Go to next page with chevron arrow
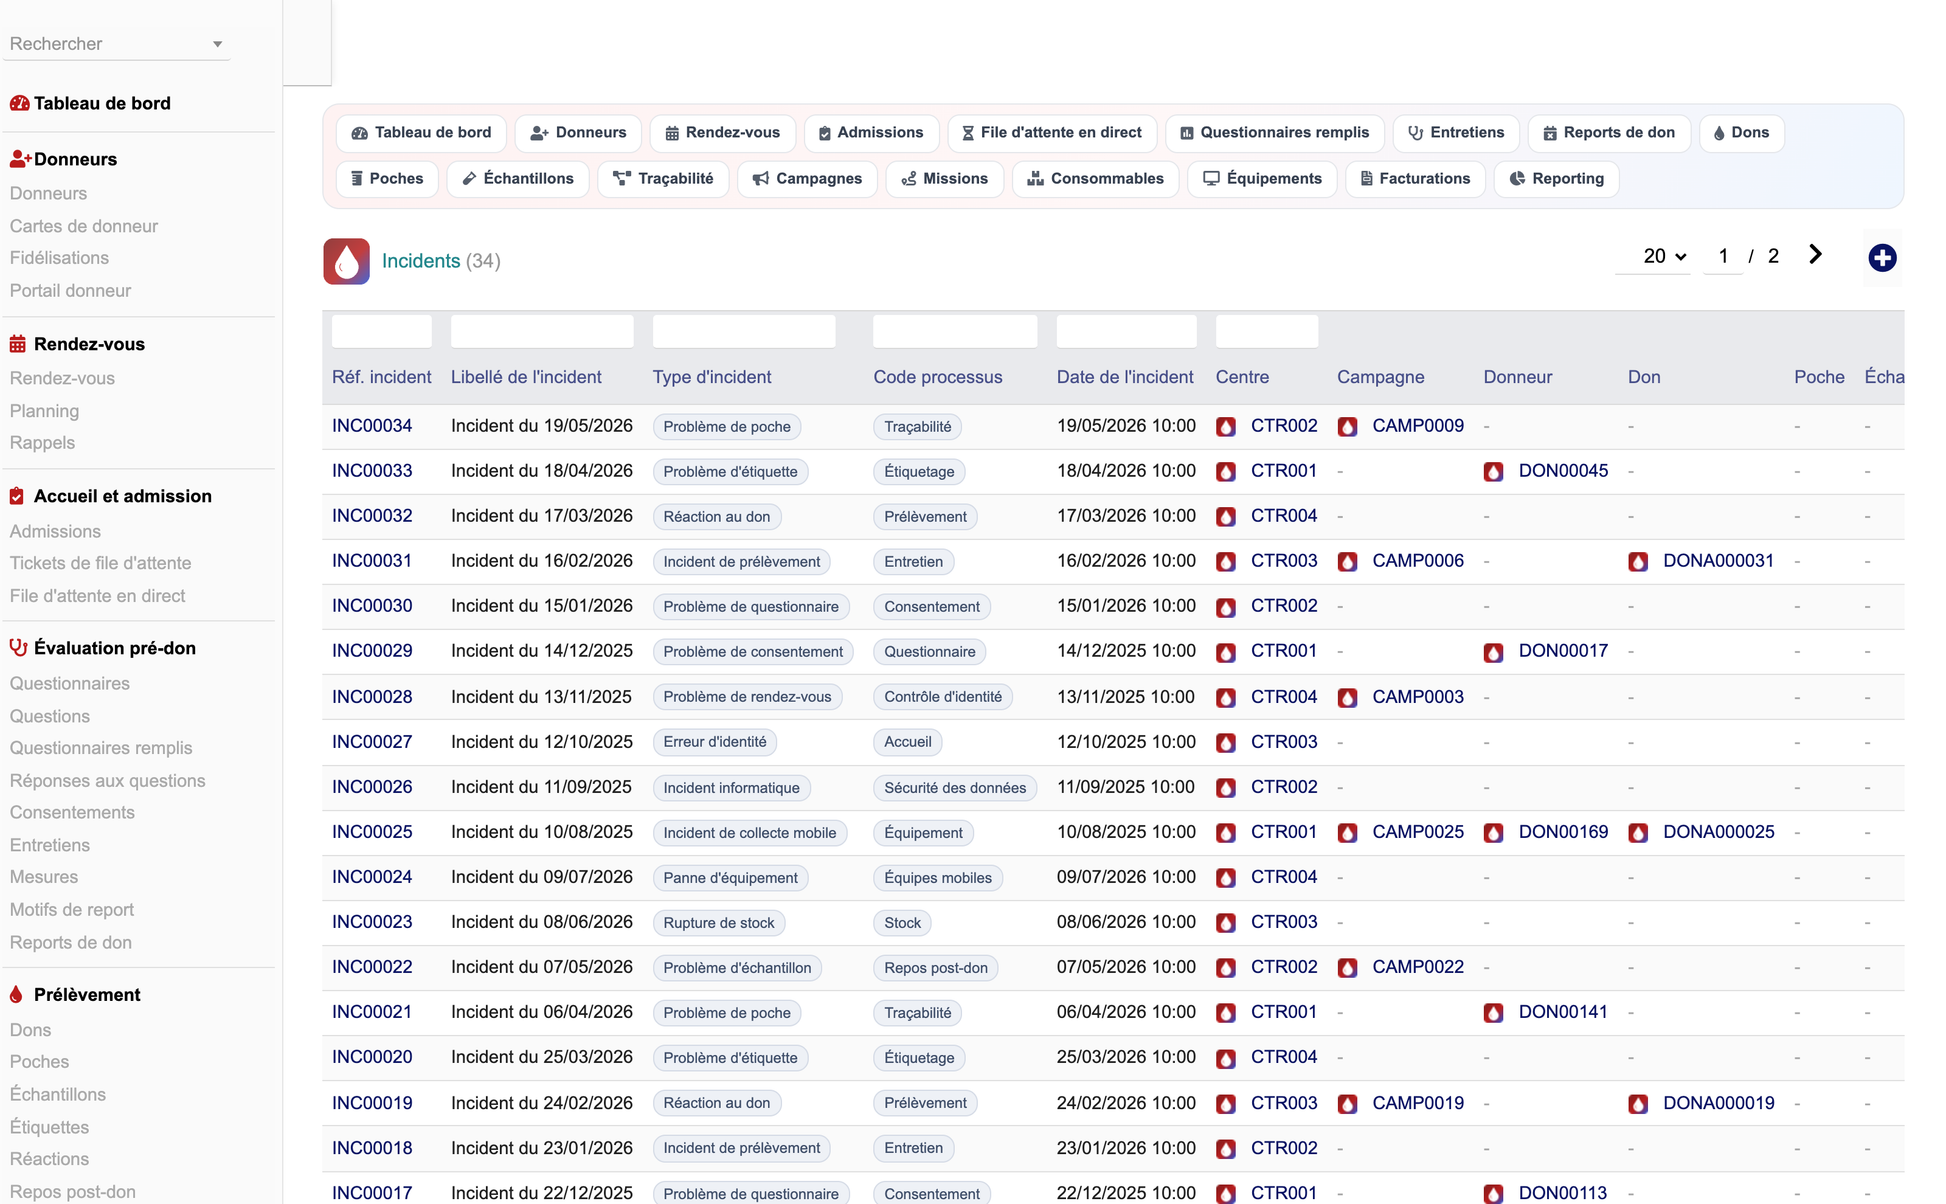 1815,255
